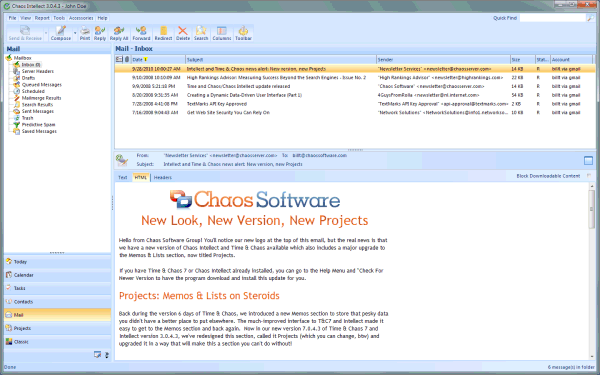Click the navigation pane configure icon

click(98, 355)
